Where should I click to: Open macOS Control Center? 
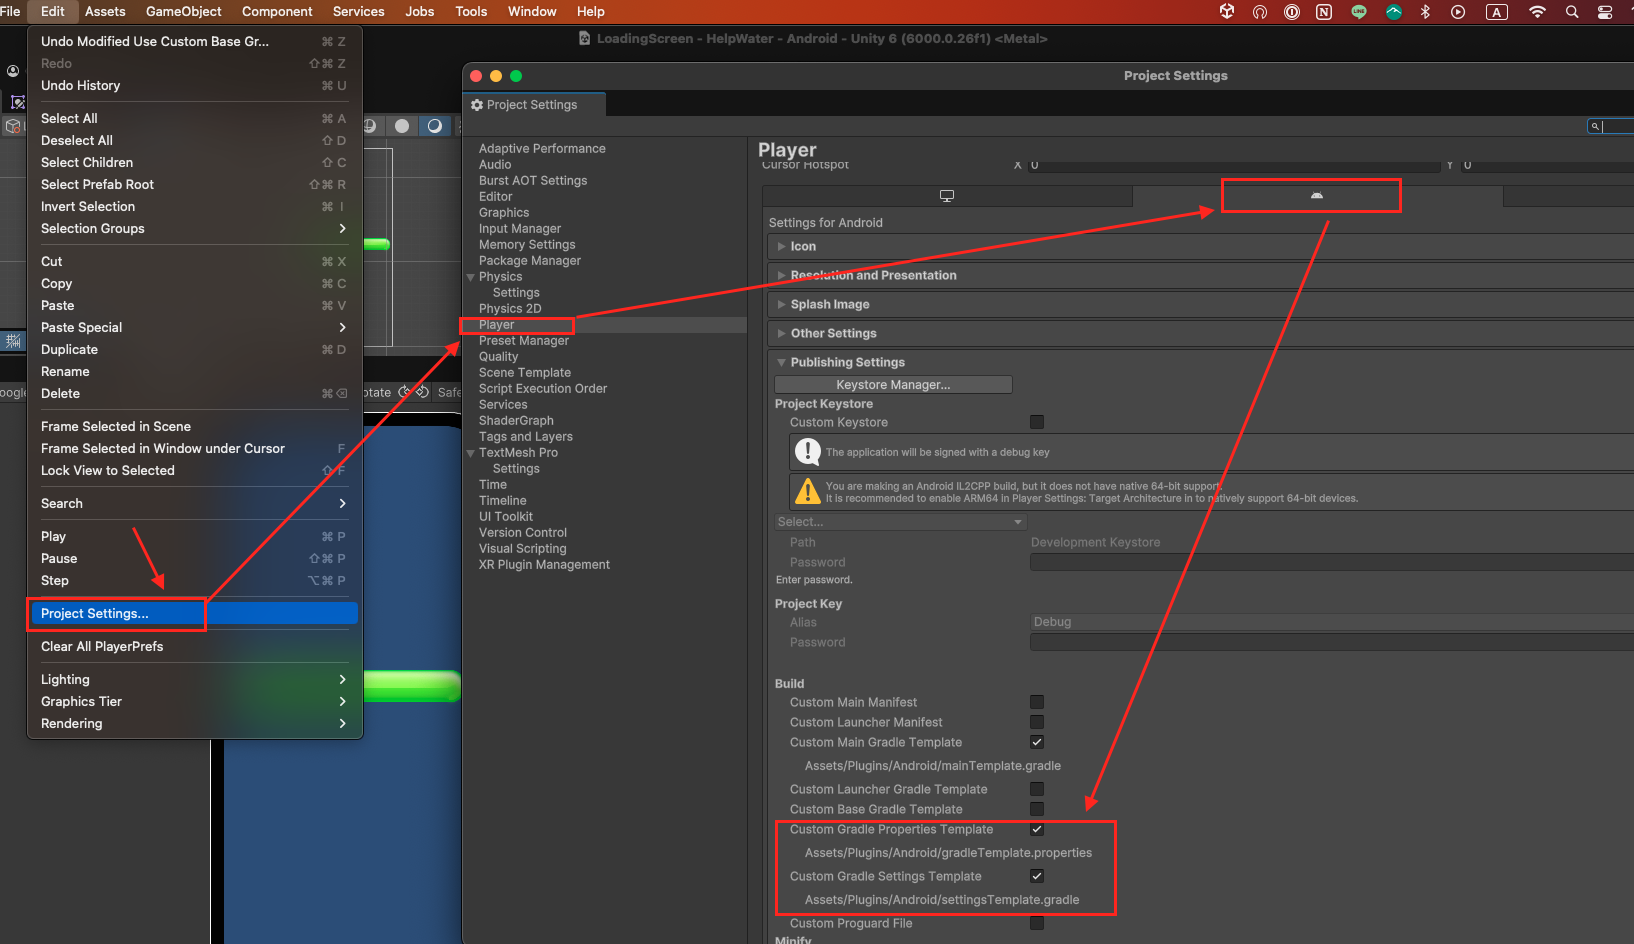(x=1605, y=12)
